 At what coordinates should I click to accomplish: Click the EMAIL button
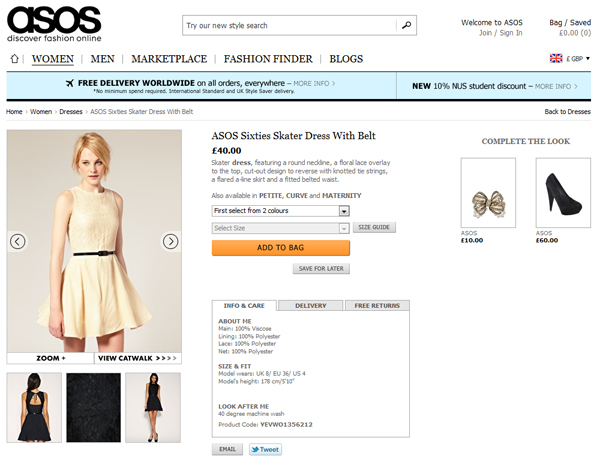[x=227, y=449]
